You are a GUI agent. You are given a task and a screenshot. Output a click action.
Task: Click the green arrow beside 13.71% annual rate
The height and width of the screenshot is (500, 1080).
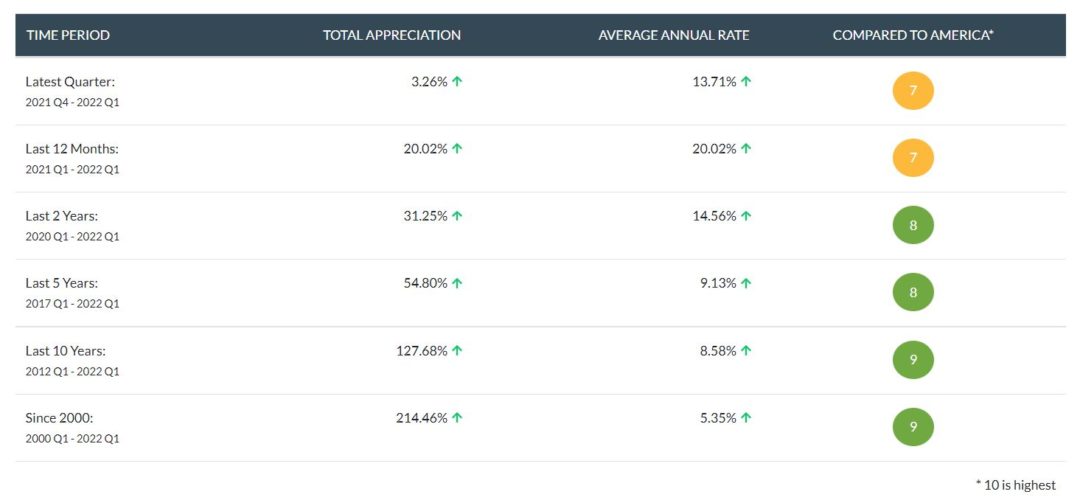point(747,81)
